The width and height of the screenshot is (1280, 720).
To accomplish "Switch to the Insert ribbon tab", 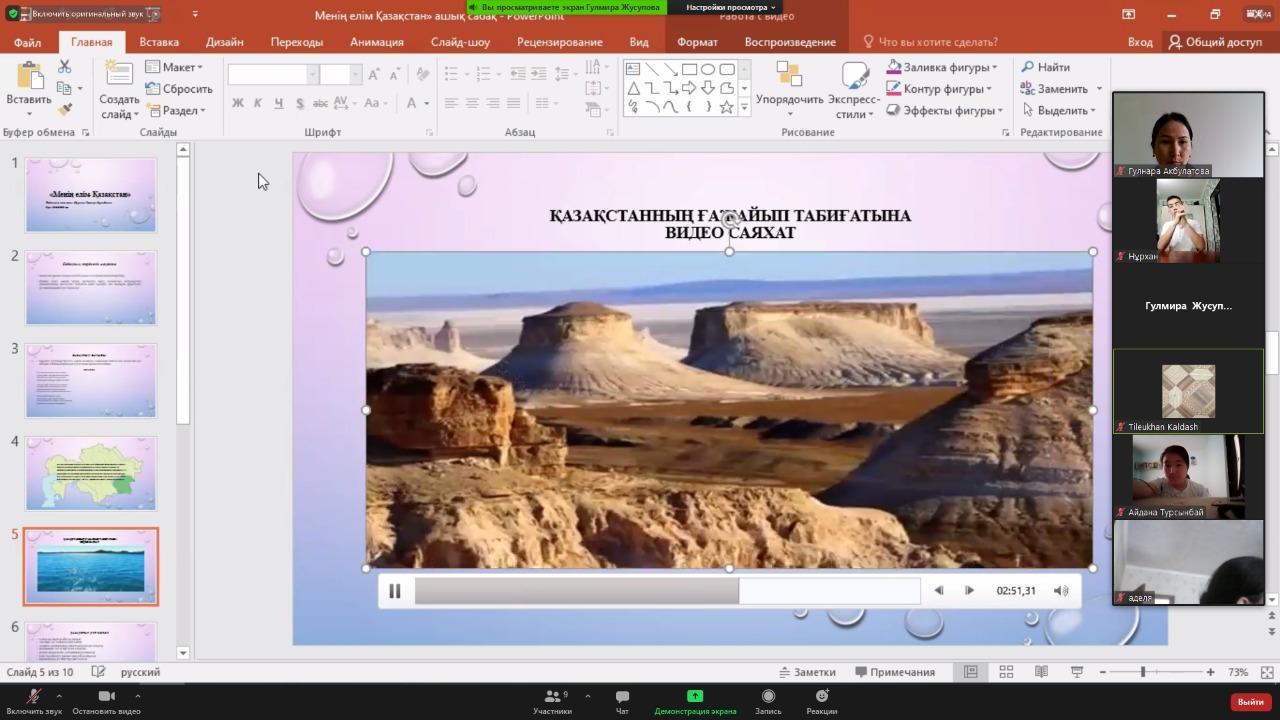I will coord(159,42).
